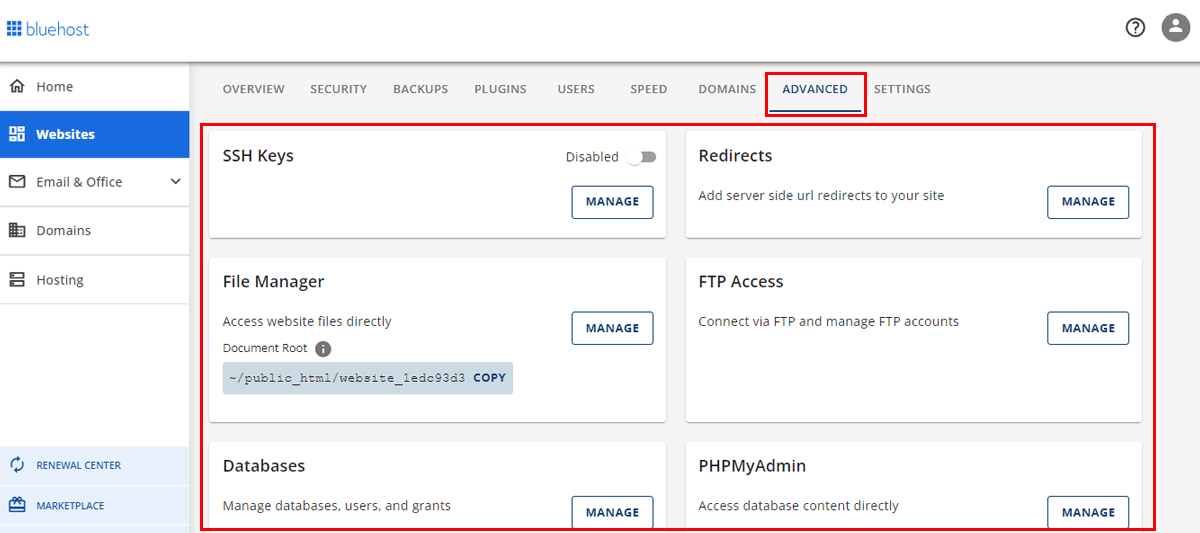Click the Domains building icon
The width and height of the screenshot is (1200, 533).
17,230
